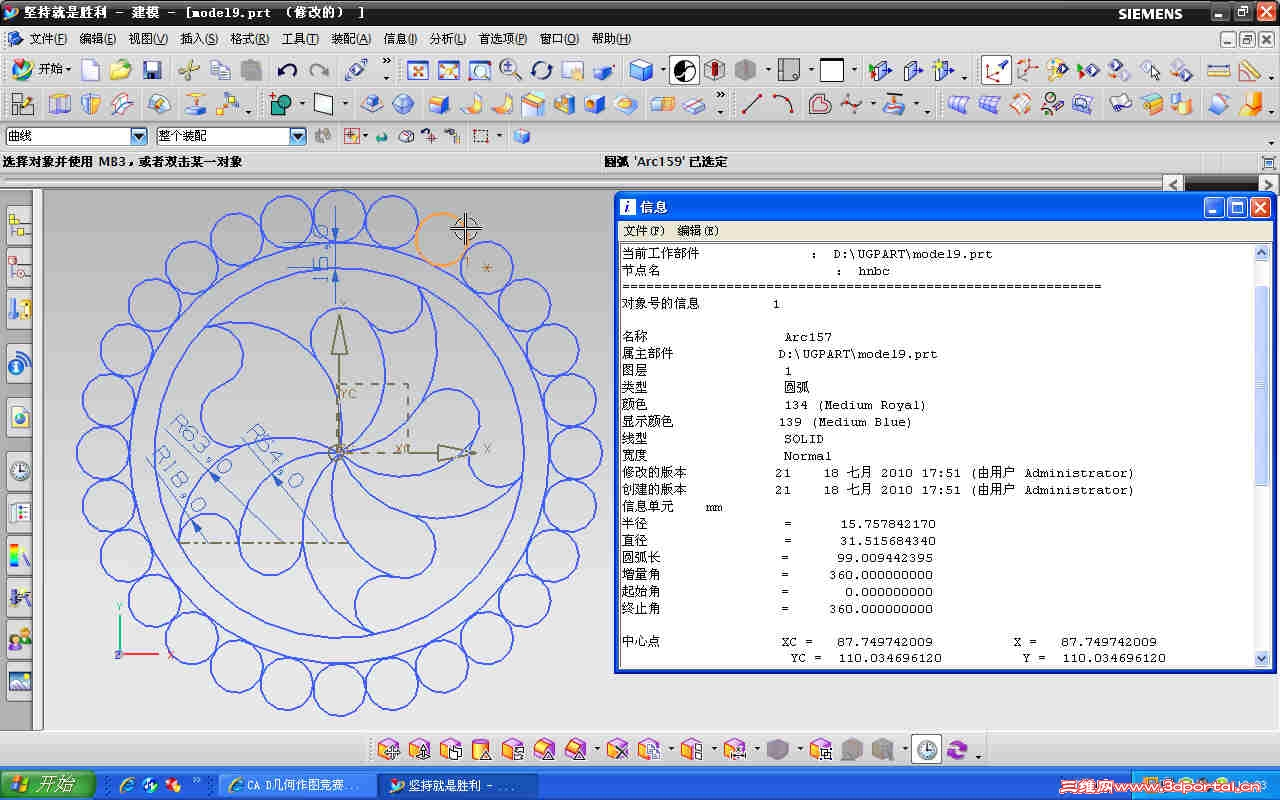
Task: Select the orange highlighted circle Arc159 in the sketch
Action: 441,238
